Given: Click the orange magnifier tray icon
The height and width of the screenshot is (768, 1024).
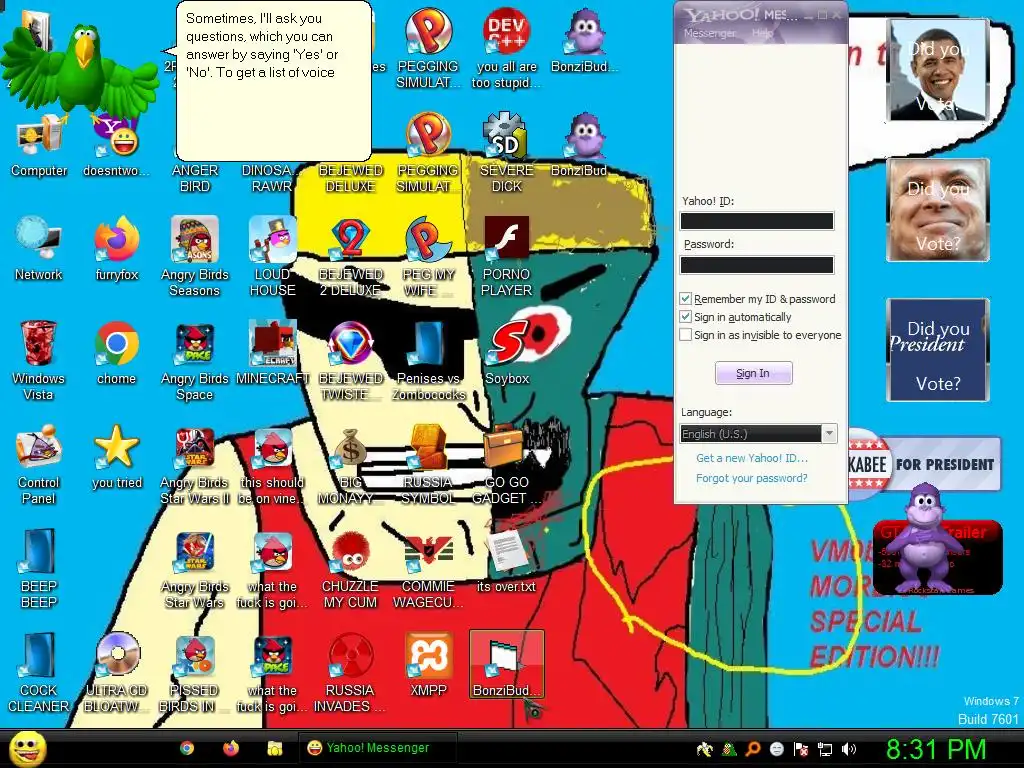Looking at the screenshot, I should (752, 749).
